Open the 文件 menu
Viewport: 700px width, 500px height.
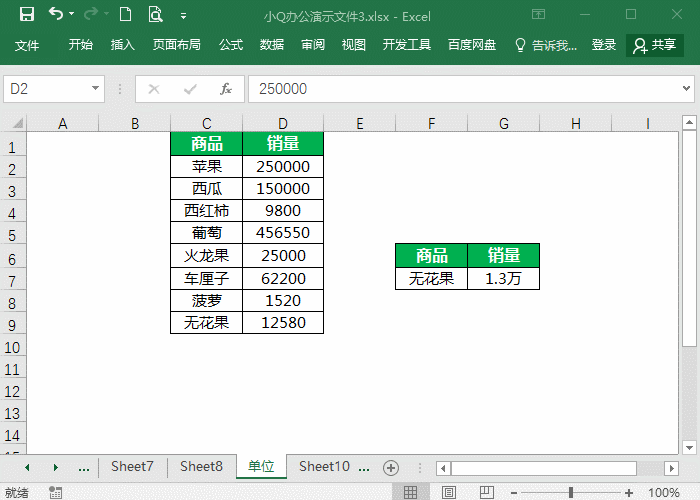click(x=27, y=45)
